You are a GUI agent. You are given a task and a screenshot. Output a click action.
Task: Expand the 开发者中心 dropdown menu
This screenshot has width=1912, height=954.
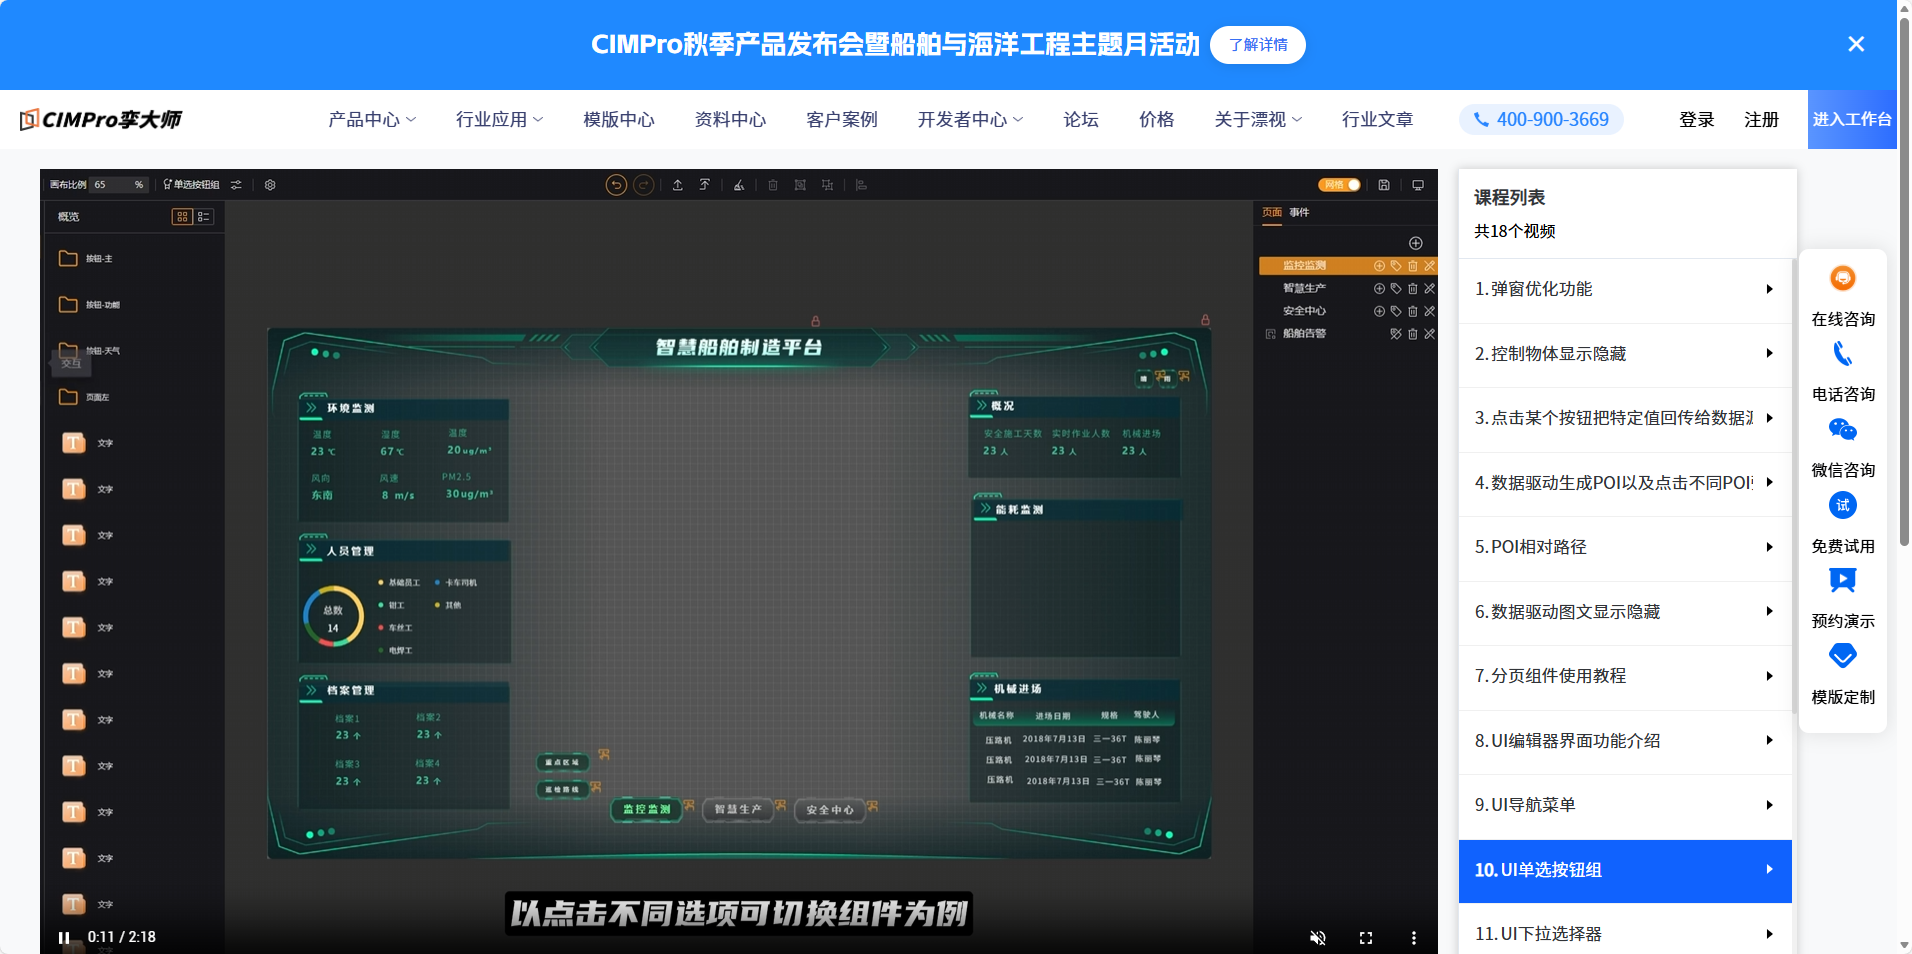(x=971, y=120)
